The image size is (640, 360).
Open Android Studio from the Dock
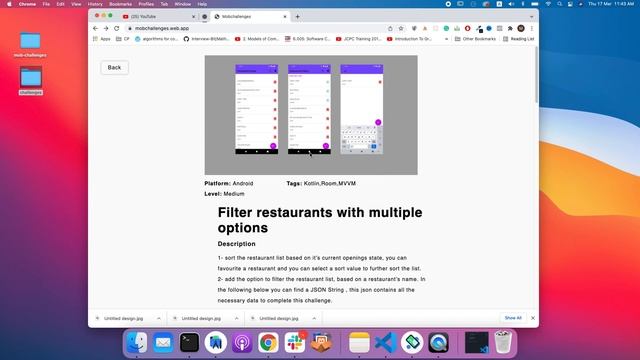coord(216,342)
